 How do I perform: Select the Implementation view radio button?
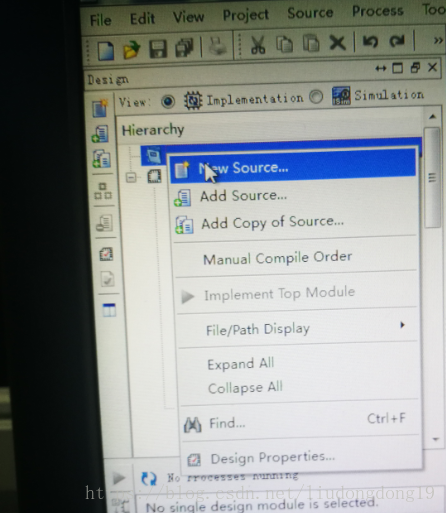click(168, 101)
